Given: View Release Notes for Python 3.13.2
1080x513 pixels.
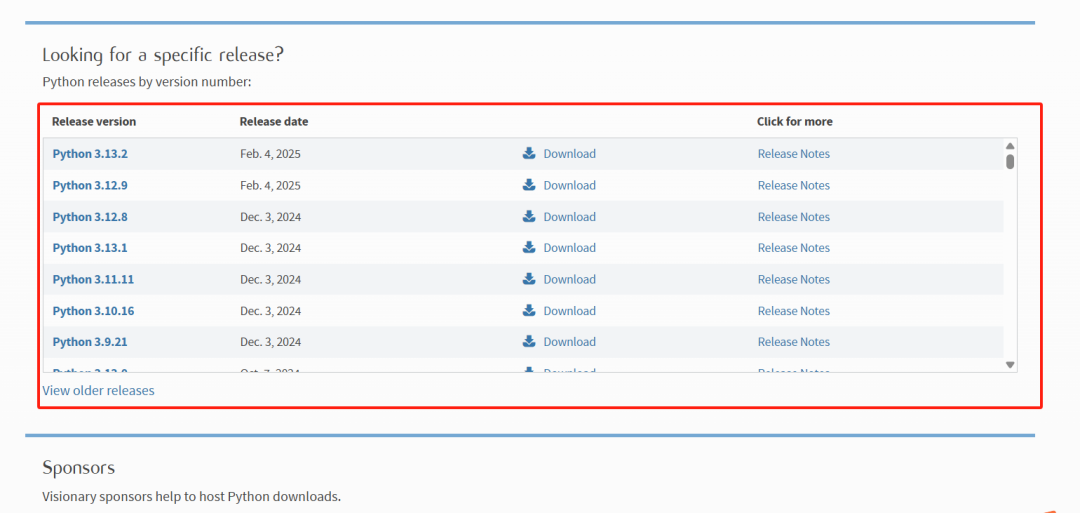Looking at the screenshot, I should (793, 154).
